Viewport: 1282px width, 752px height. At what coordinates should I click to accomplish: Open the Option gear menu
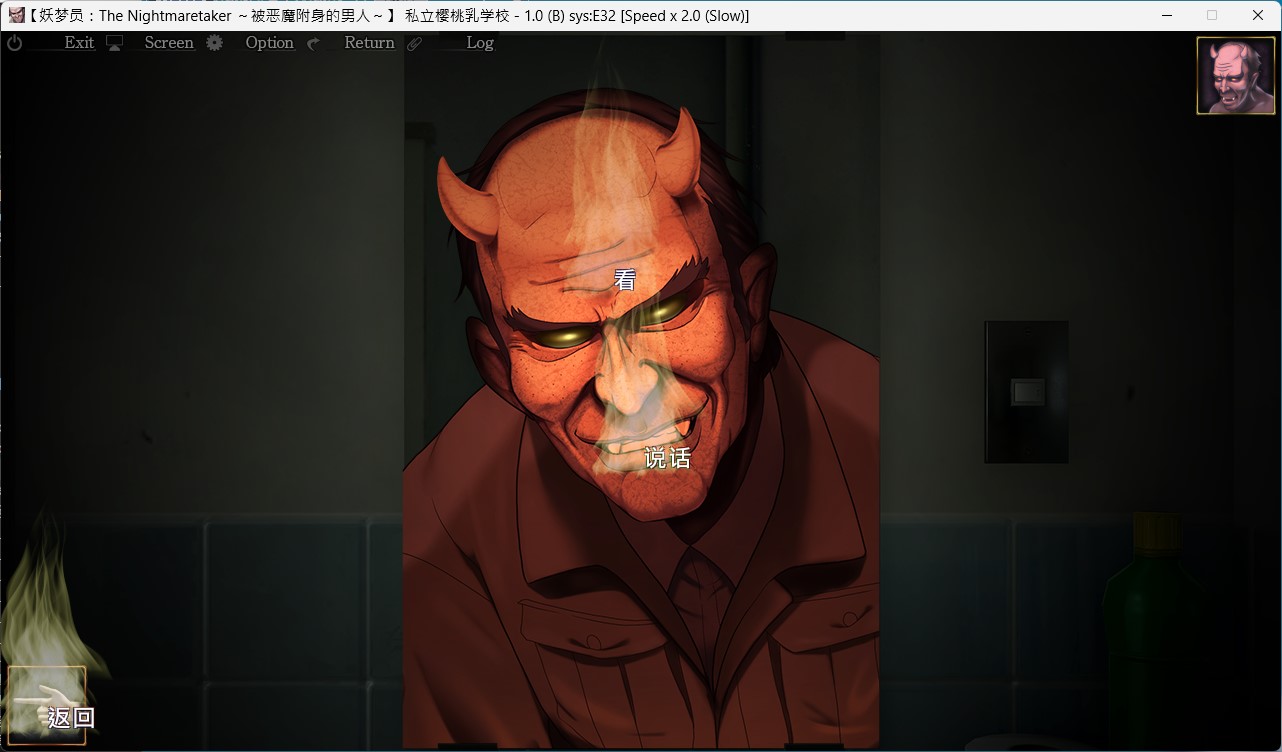tap(250, 43)
